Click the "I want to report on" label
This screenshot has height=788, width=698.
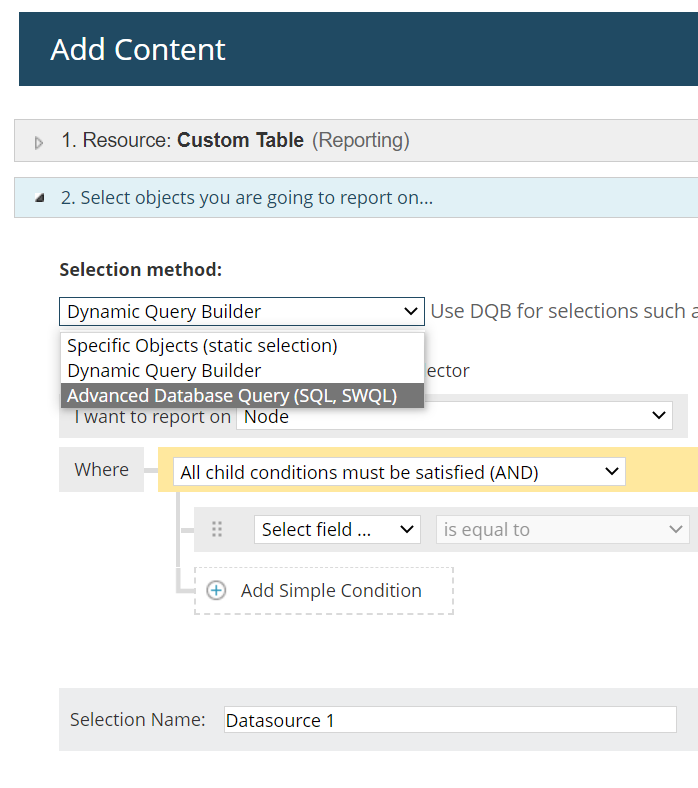tap(152, 417)
